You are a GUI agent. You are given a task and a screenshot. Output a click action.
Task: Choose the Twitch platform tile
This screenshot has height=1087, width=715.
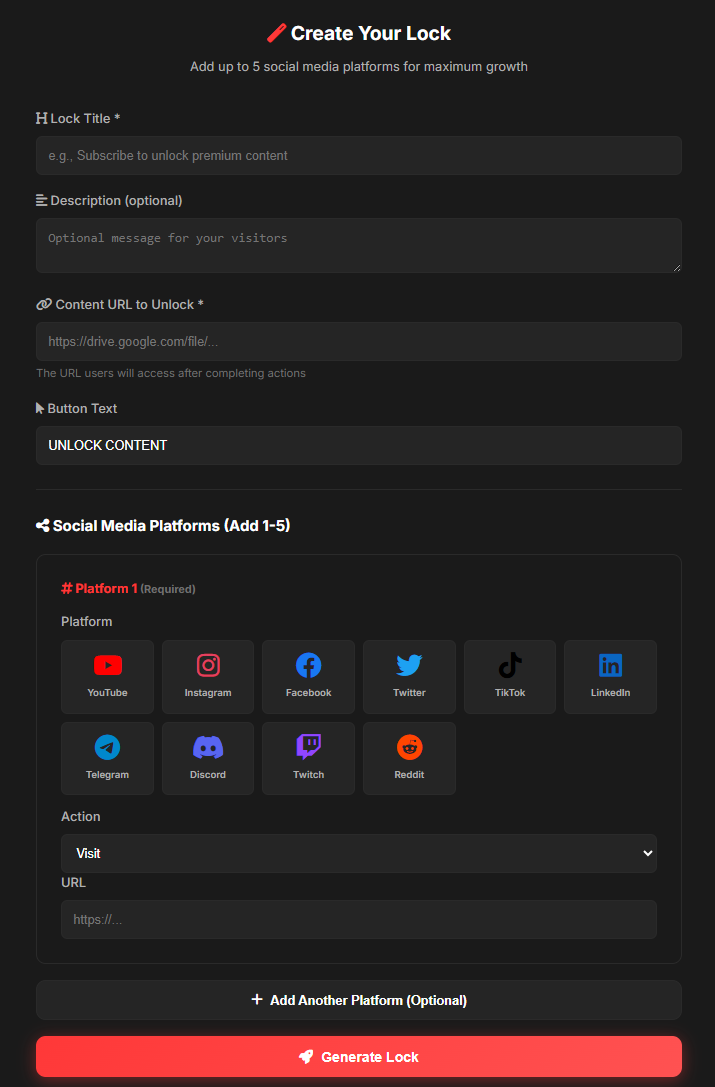coord(308,758)
